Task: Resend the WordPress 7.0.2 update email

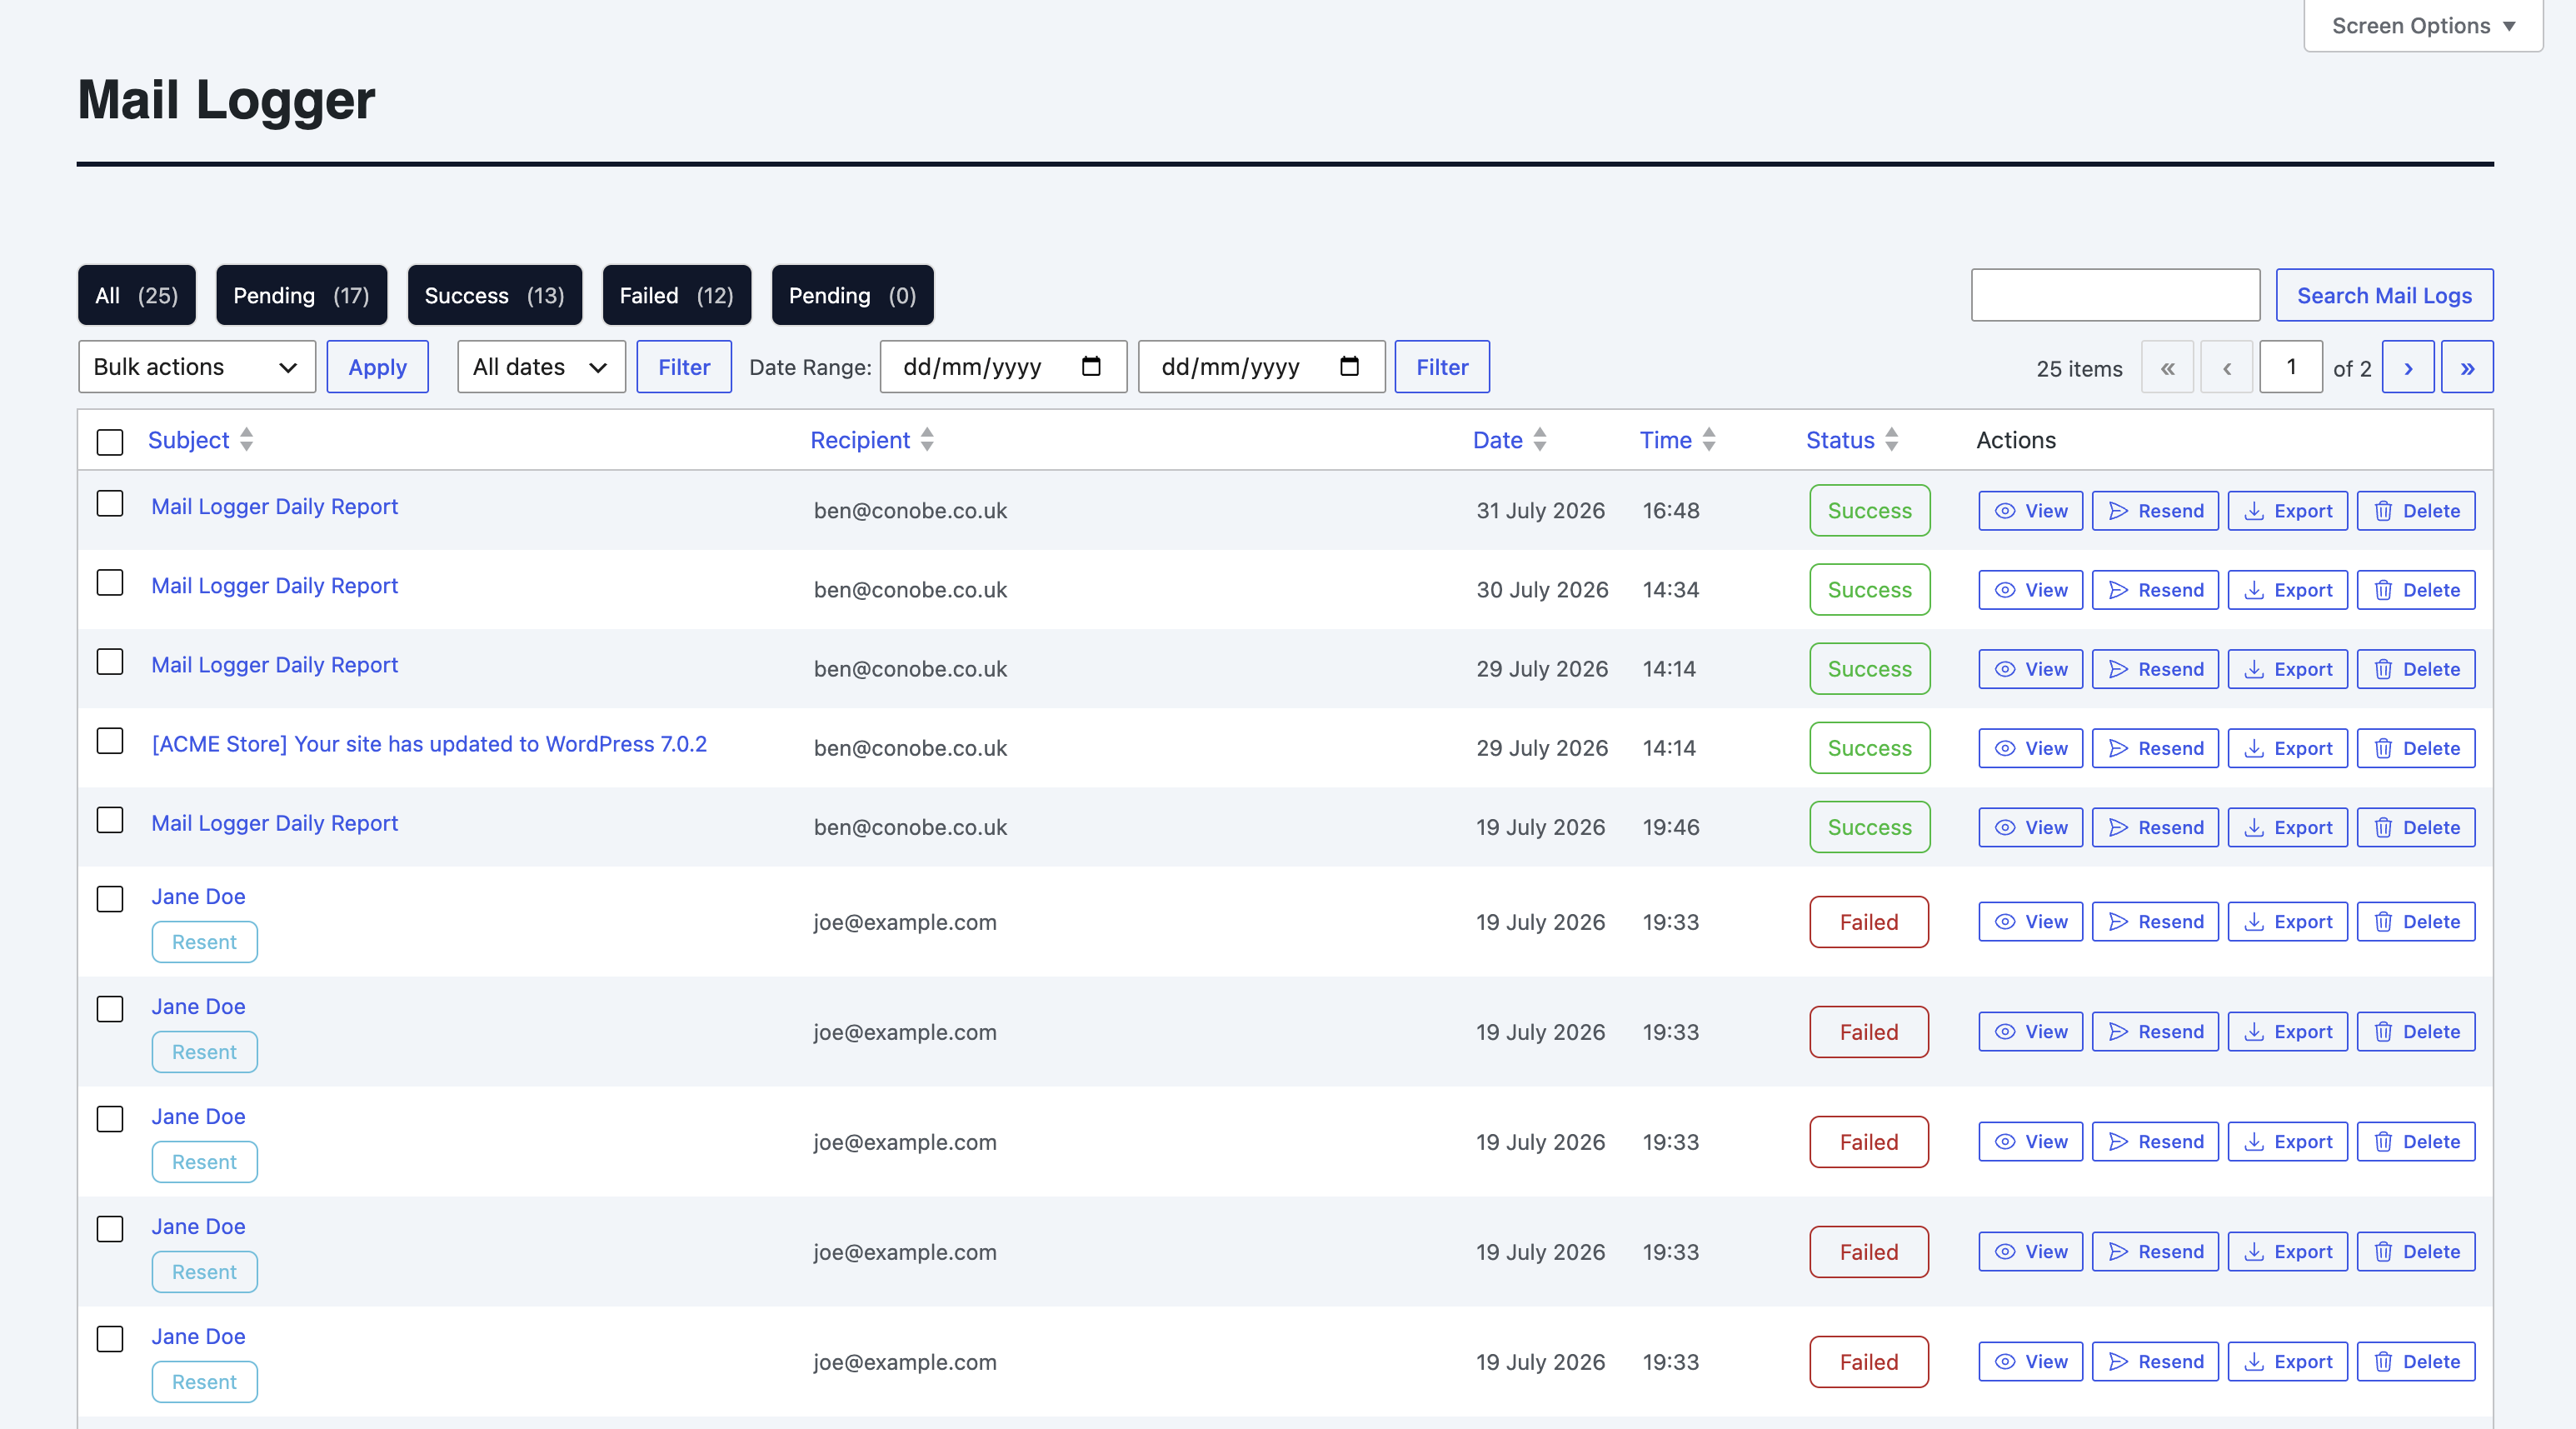Action: [2155, 748]
